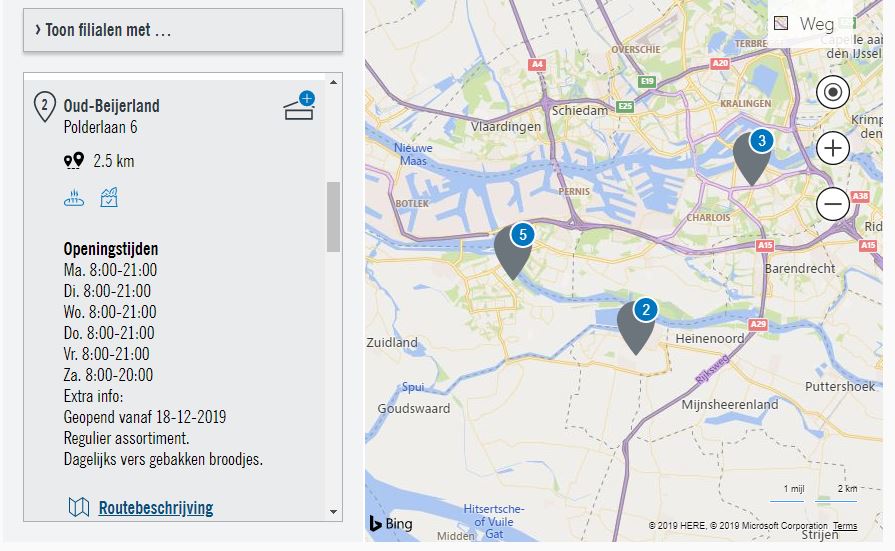Zoom in on the map

point(833,148)
